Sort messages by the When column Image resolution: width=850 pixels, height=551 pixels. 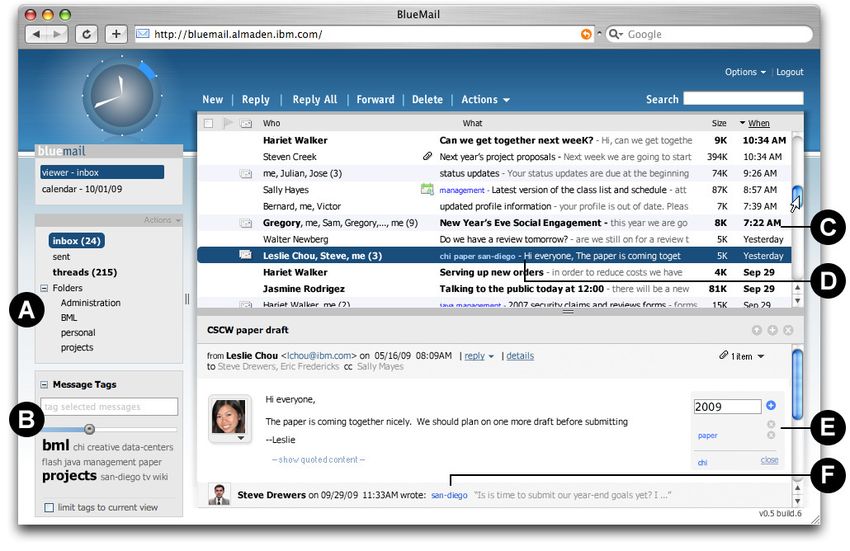point(758,124)
